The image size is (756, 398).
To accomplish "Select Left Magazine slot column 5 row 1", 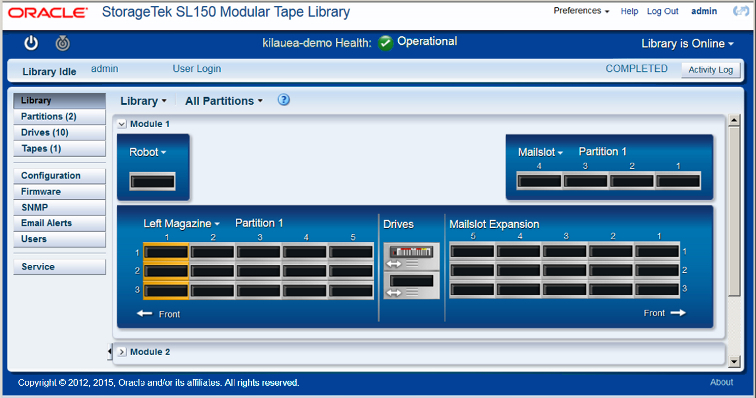I will [351, 252].
